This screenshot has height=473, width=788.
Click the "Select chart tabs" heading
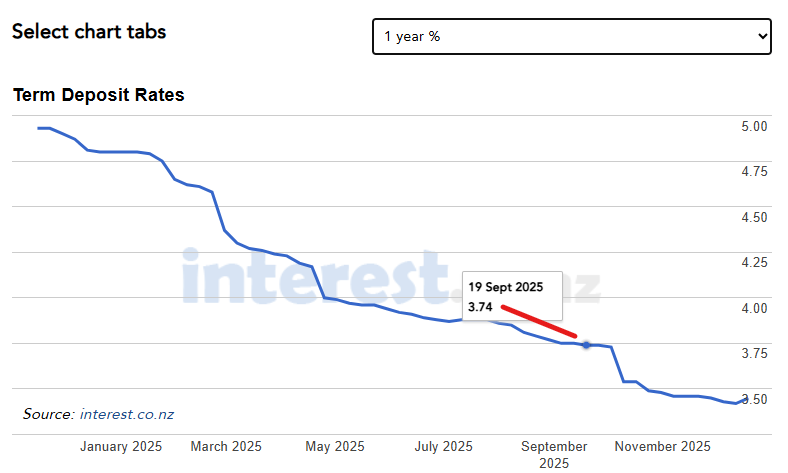click(89, 31)
